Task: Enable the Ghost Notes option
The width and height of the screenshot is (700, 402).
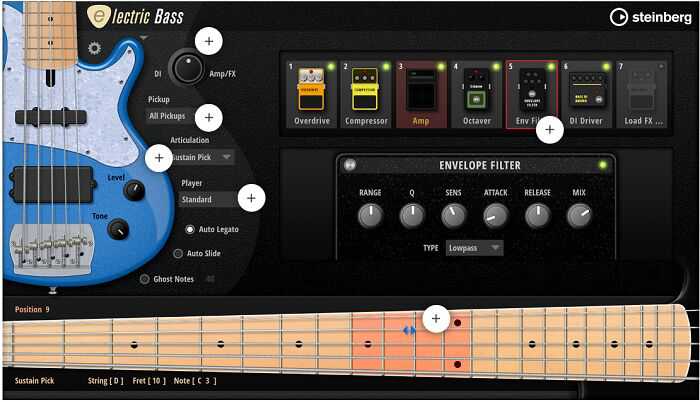Action: pyautogui.click(x=144, y=279)
